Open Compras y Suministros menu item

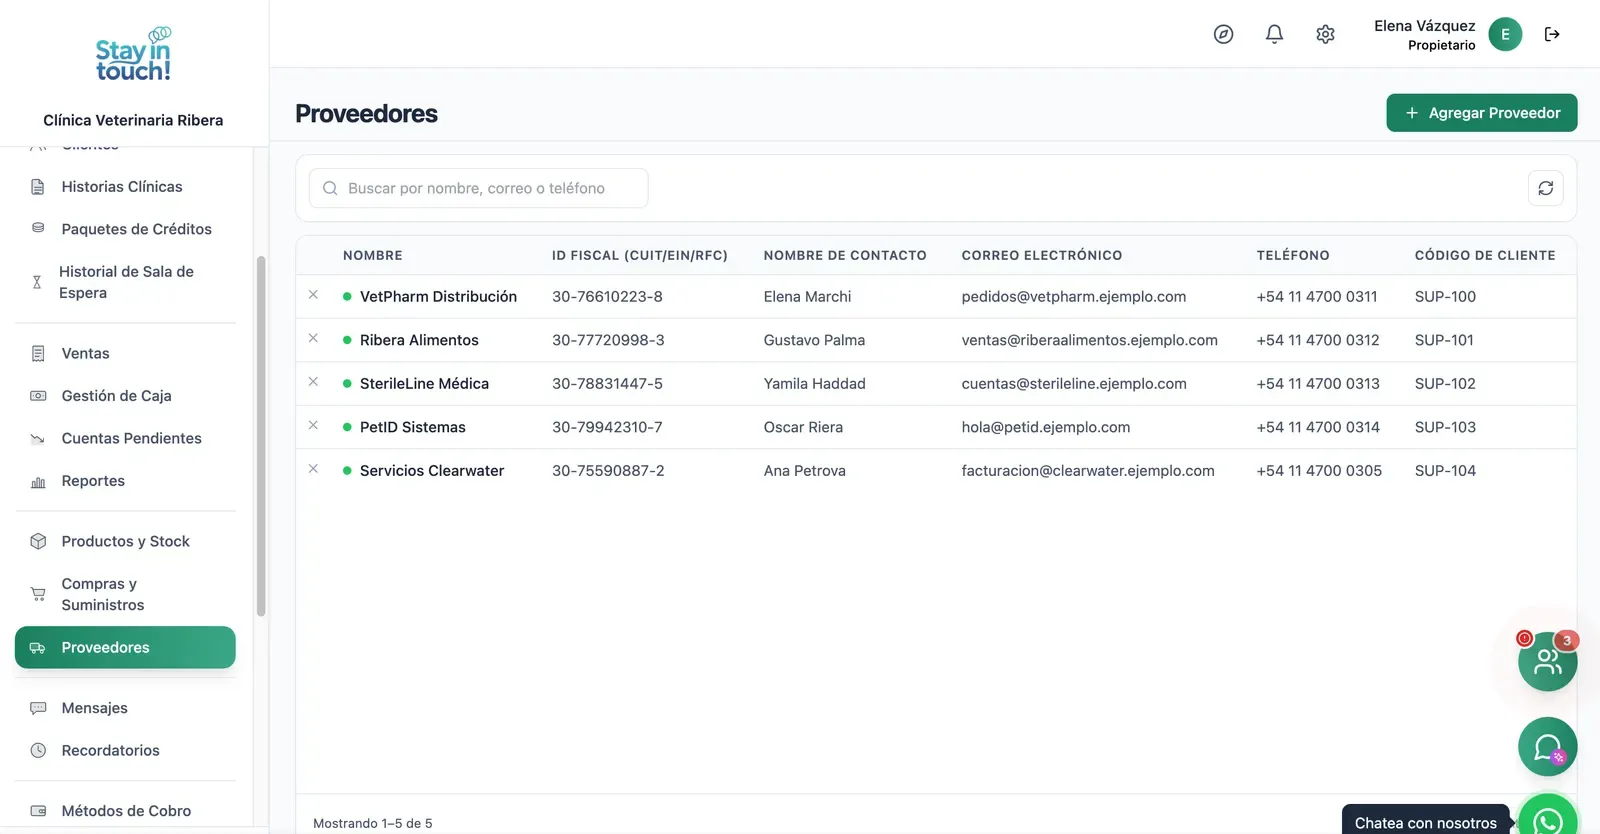(125, 594)
